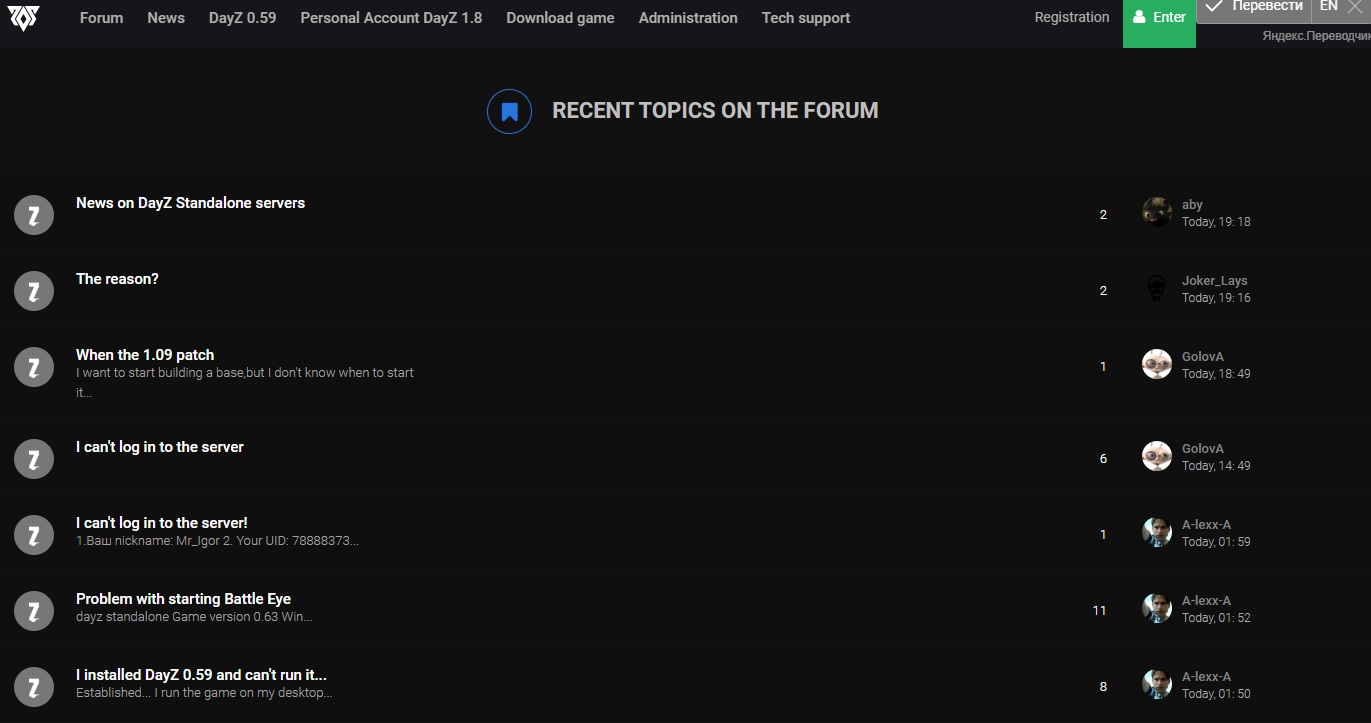Image resolution: width=1371 pixels, height=723 pixels.
Task: Click preview text 'I want to start building a base'
Action: point(245,382)
